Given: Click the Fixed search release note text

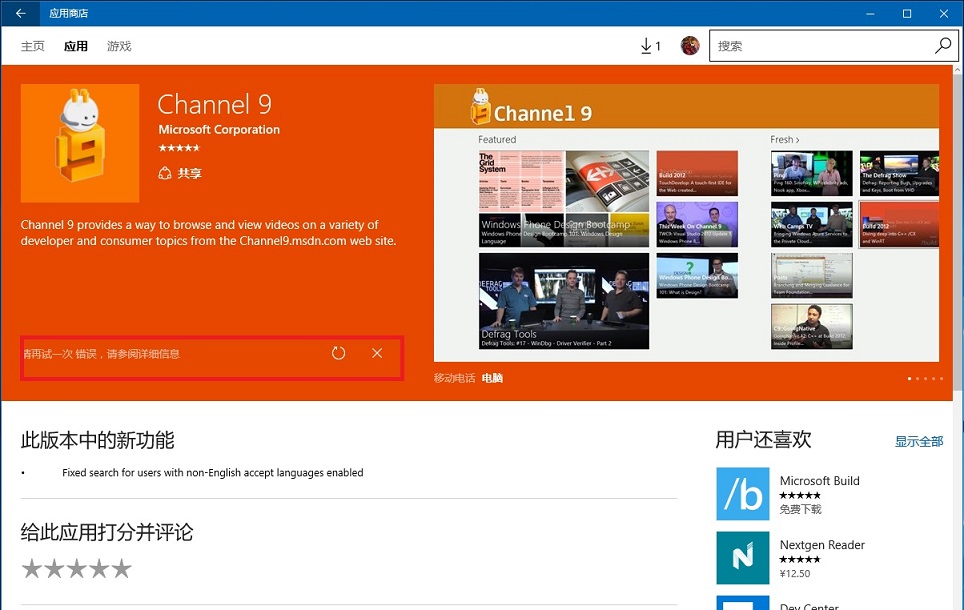Looking at the screenshot, I should 213,472.
